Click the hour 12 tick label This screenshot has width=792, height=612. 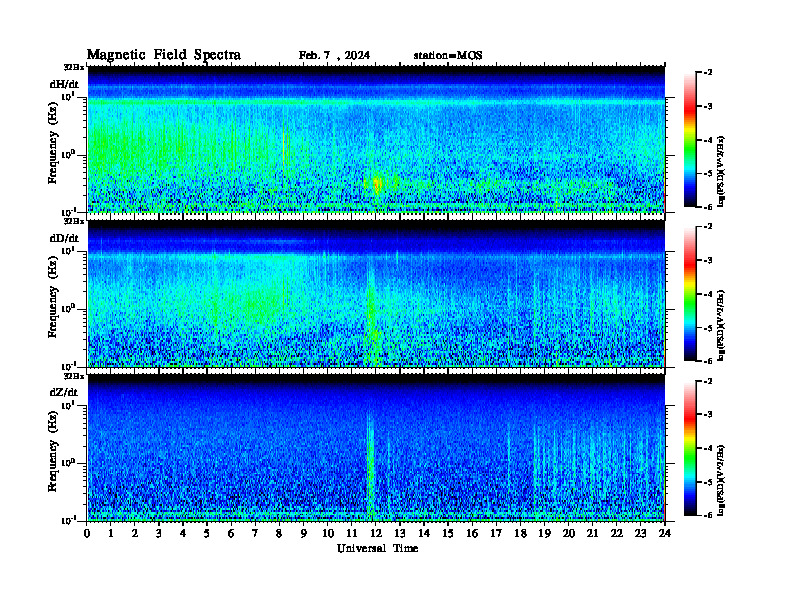376,534
